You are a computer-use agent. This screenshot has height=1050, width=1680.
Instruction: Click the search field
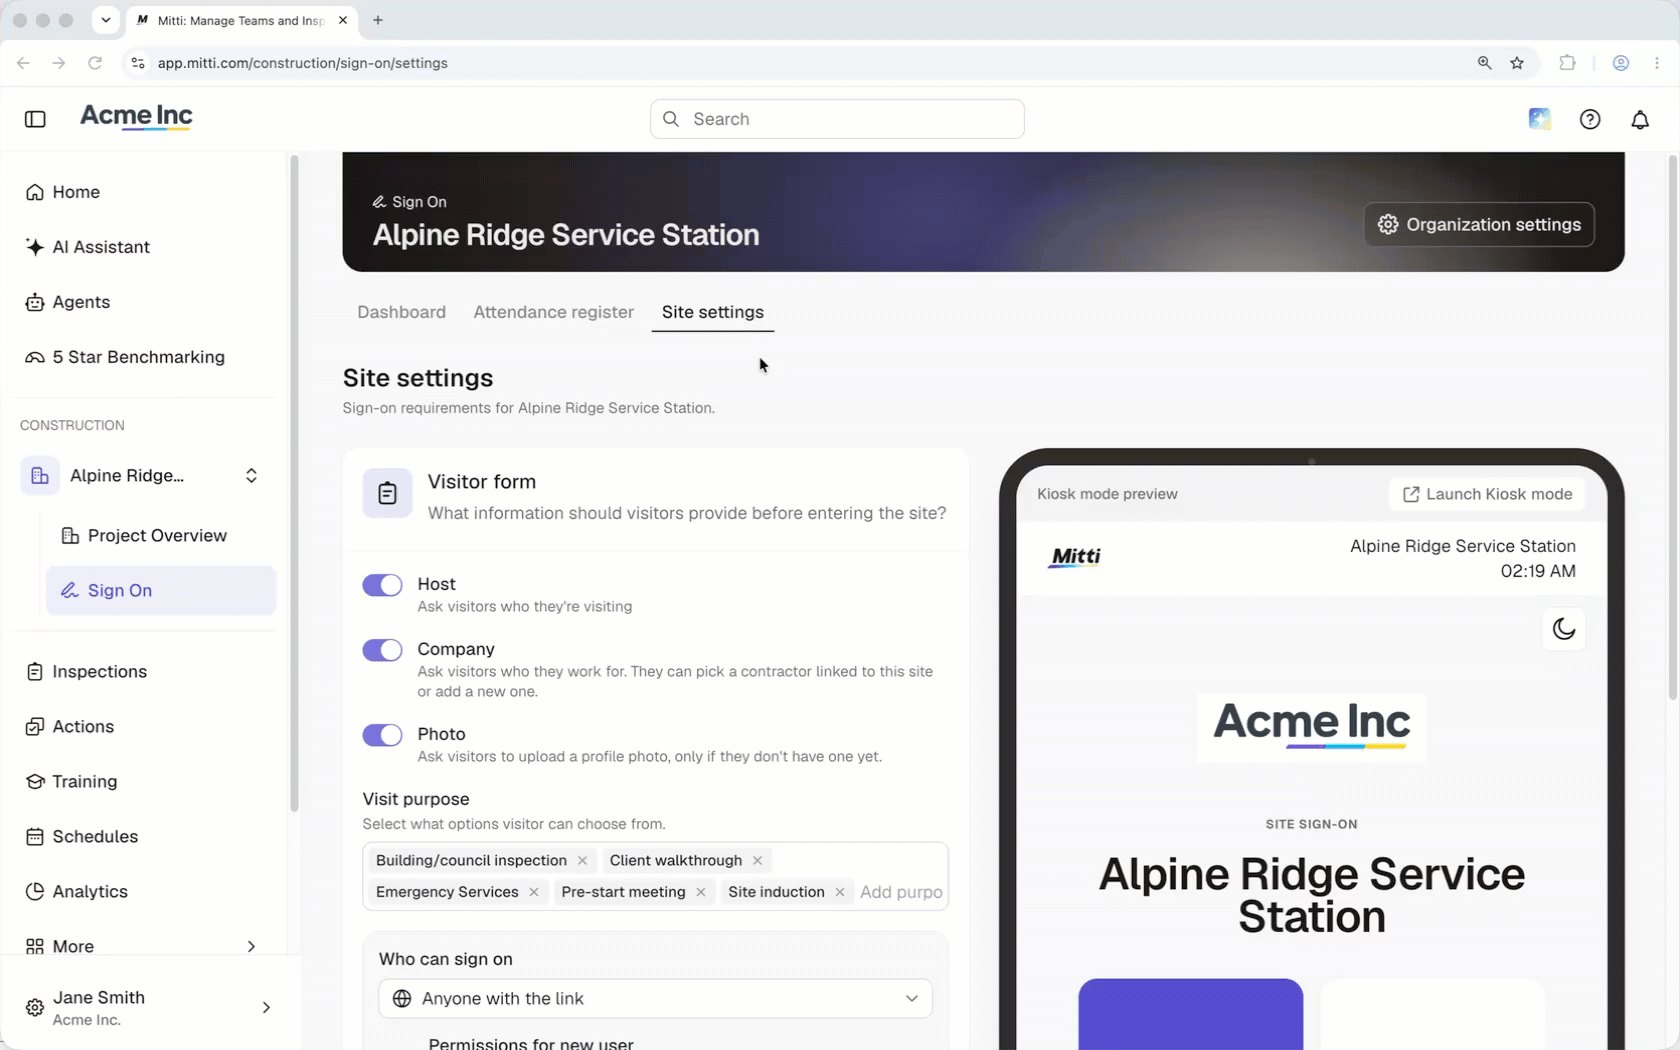point(837,119)
